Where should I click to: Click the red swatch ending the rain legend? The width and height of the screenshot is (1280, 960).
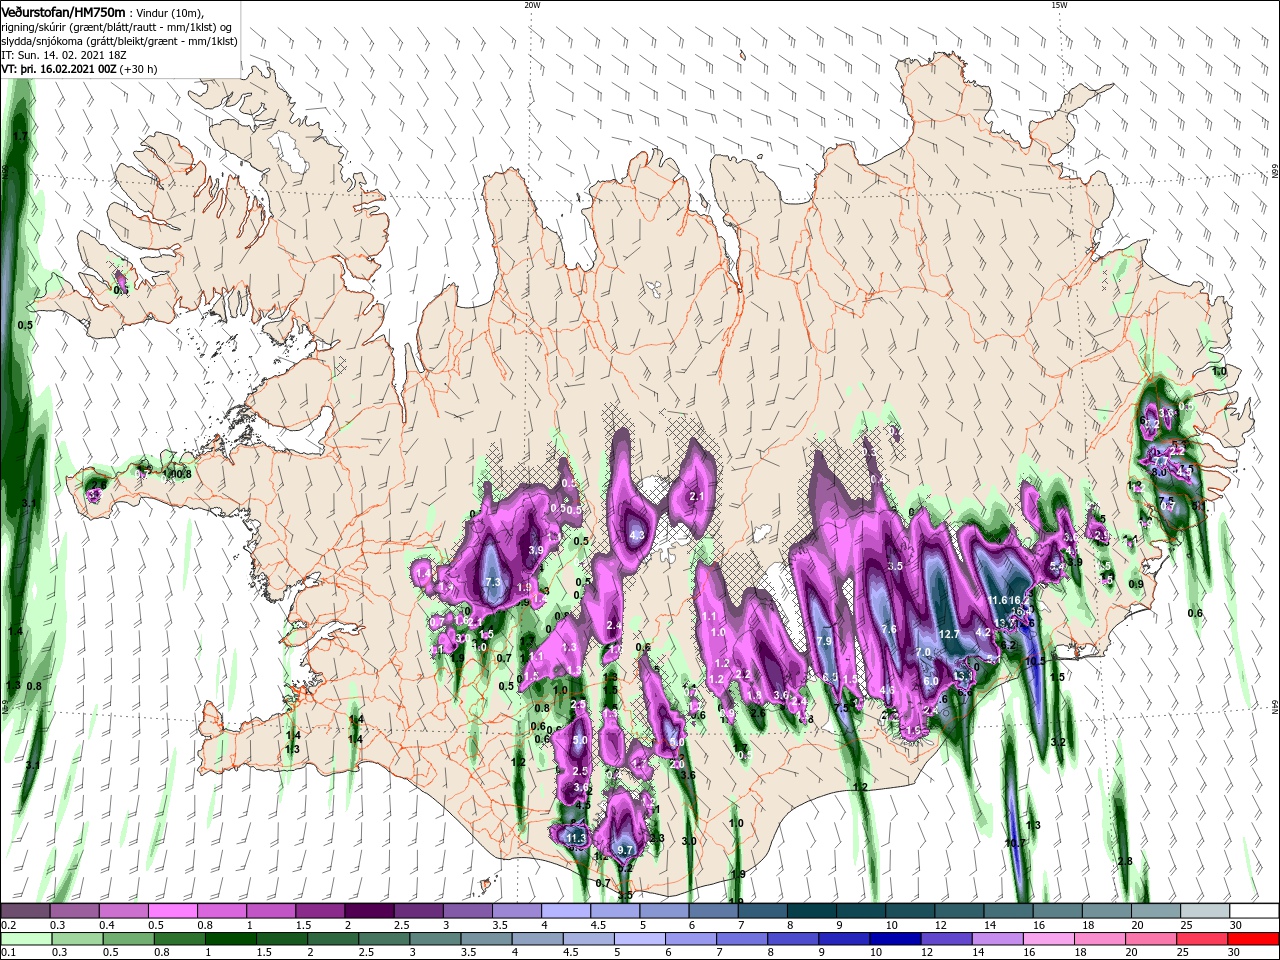click(1254, 939)
